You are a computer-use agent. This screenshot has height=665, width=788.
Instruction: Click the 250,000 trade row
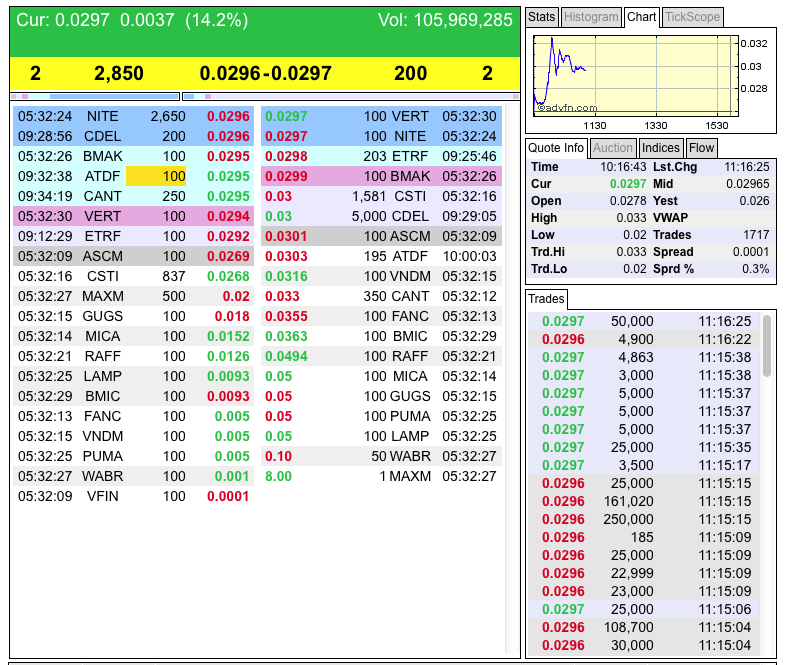tap(643, 519)
